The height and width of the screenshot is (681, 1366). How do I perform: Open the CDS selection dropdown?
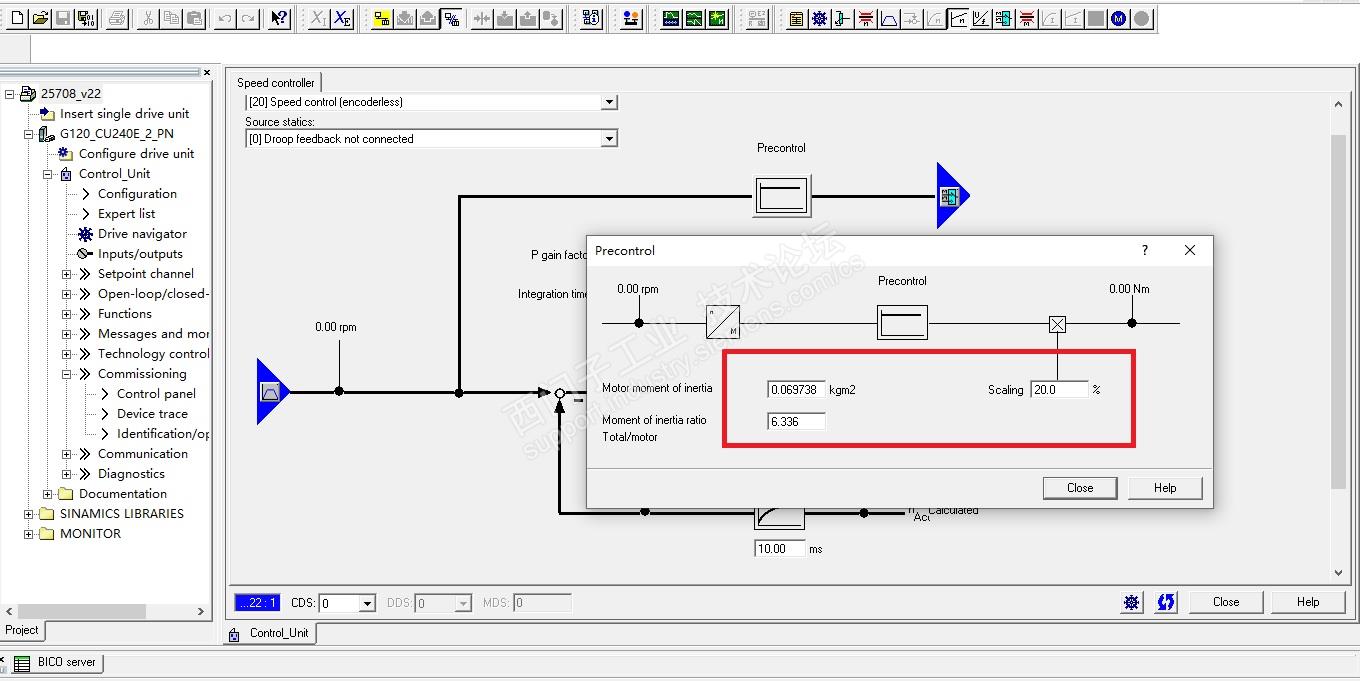[x=367, y=603]
